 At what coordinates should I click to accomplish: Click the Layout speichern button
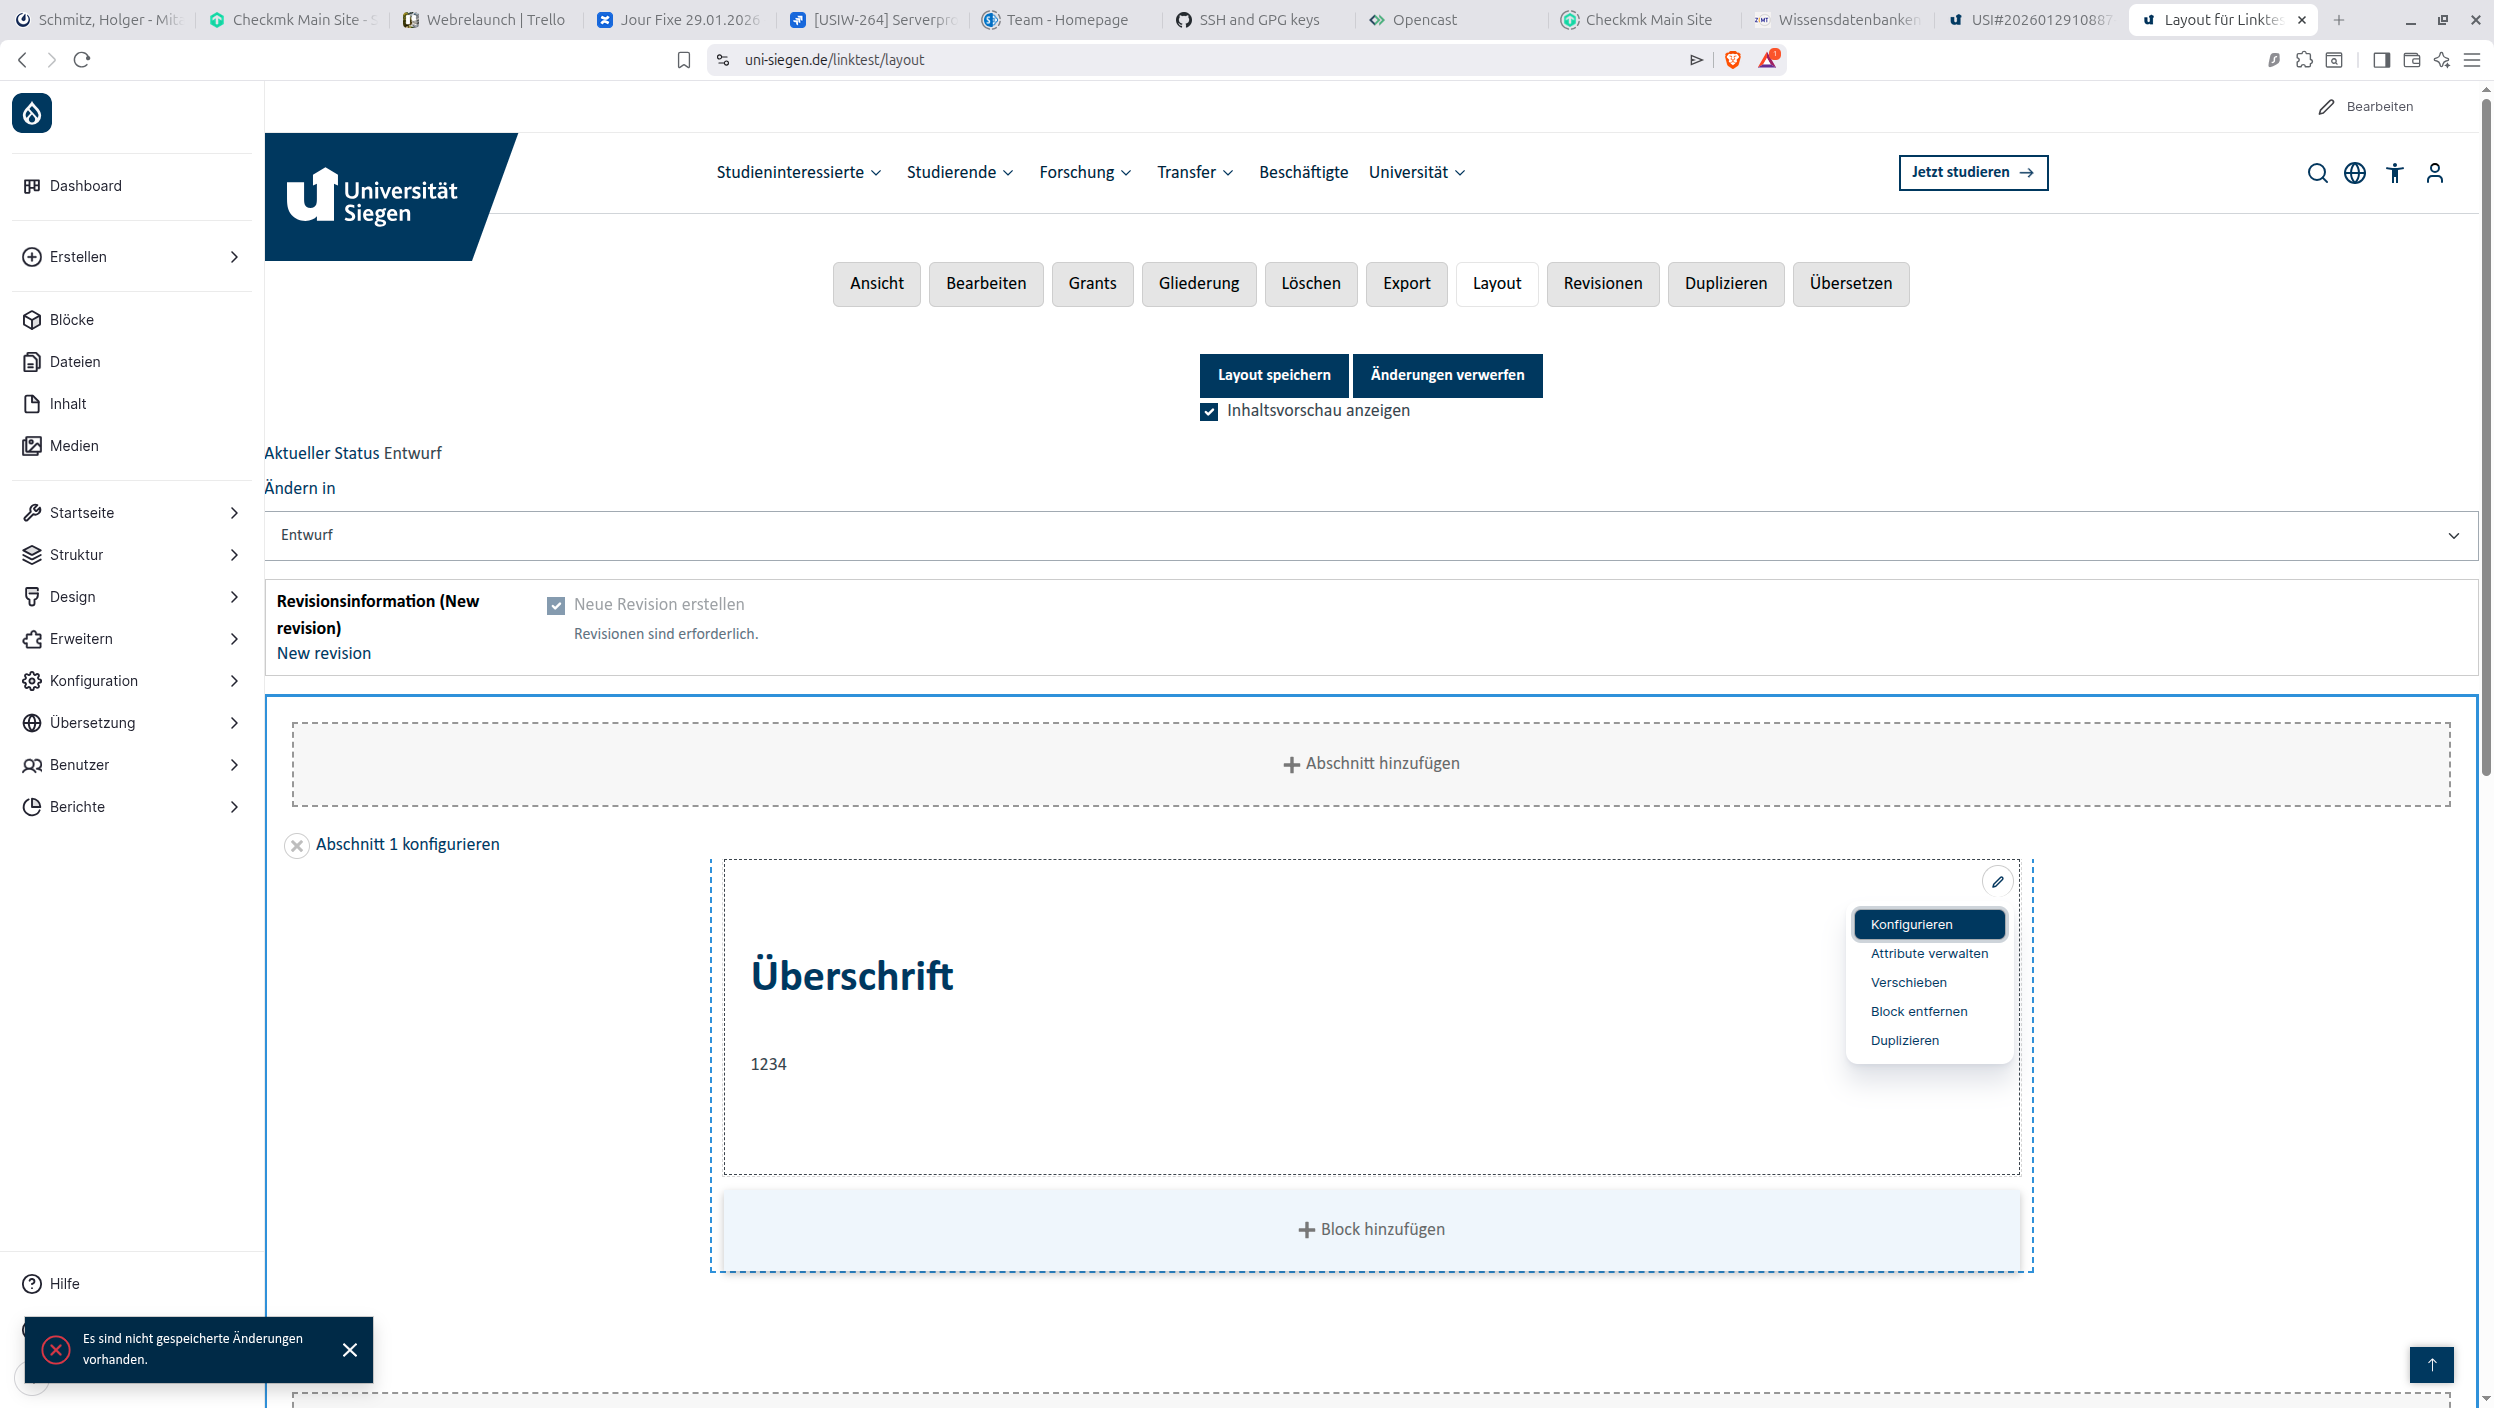pos(1273,375)
